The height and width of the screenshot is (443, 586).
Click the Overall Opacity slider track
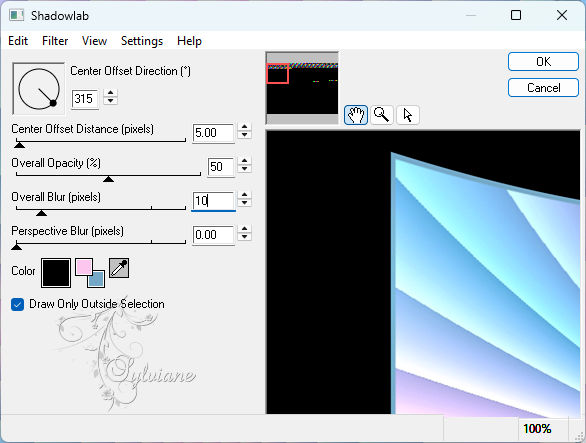point(108,176)
